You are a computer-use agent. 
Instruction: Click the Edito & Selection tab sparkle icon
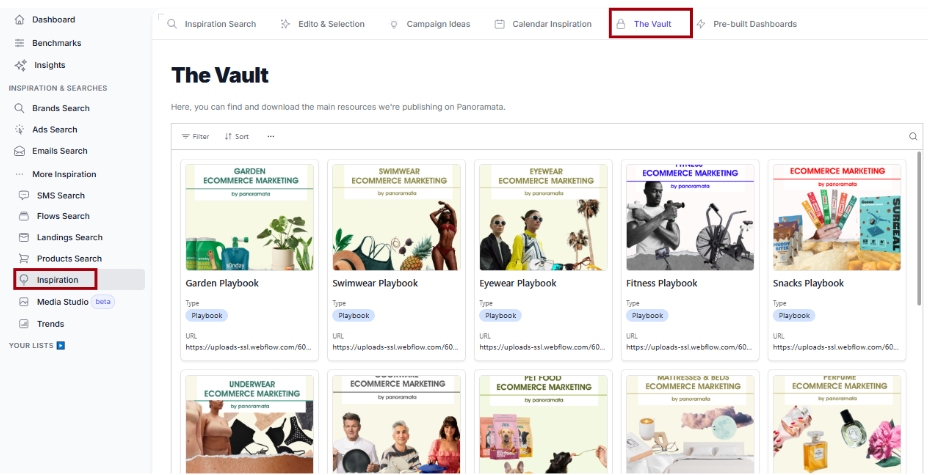point(285,24)
